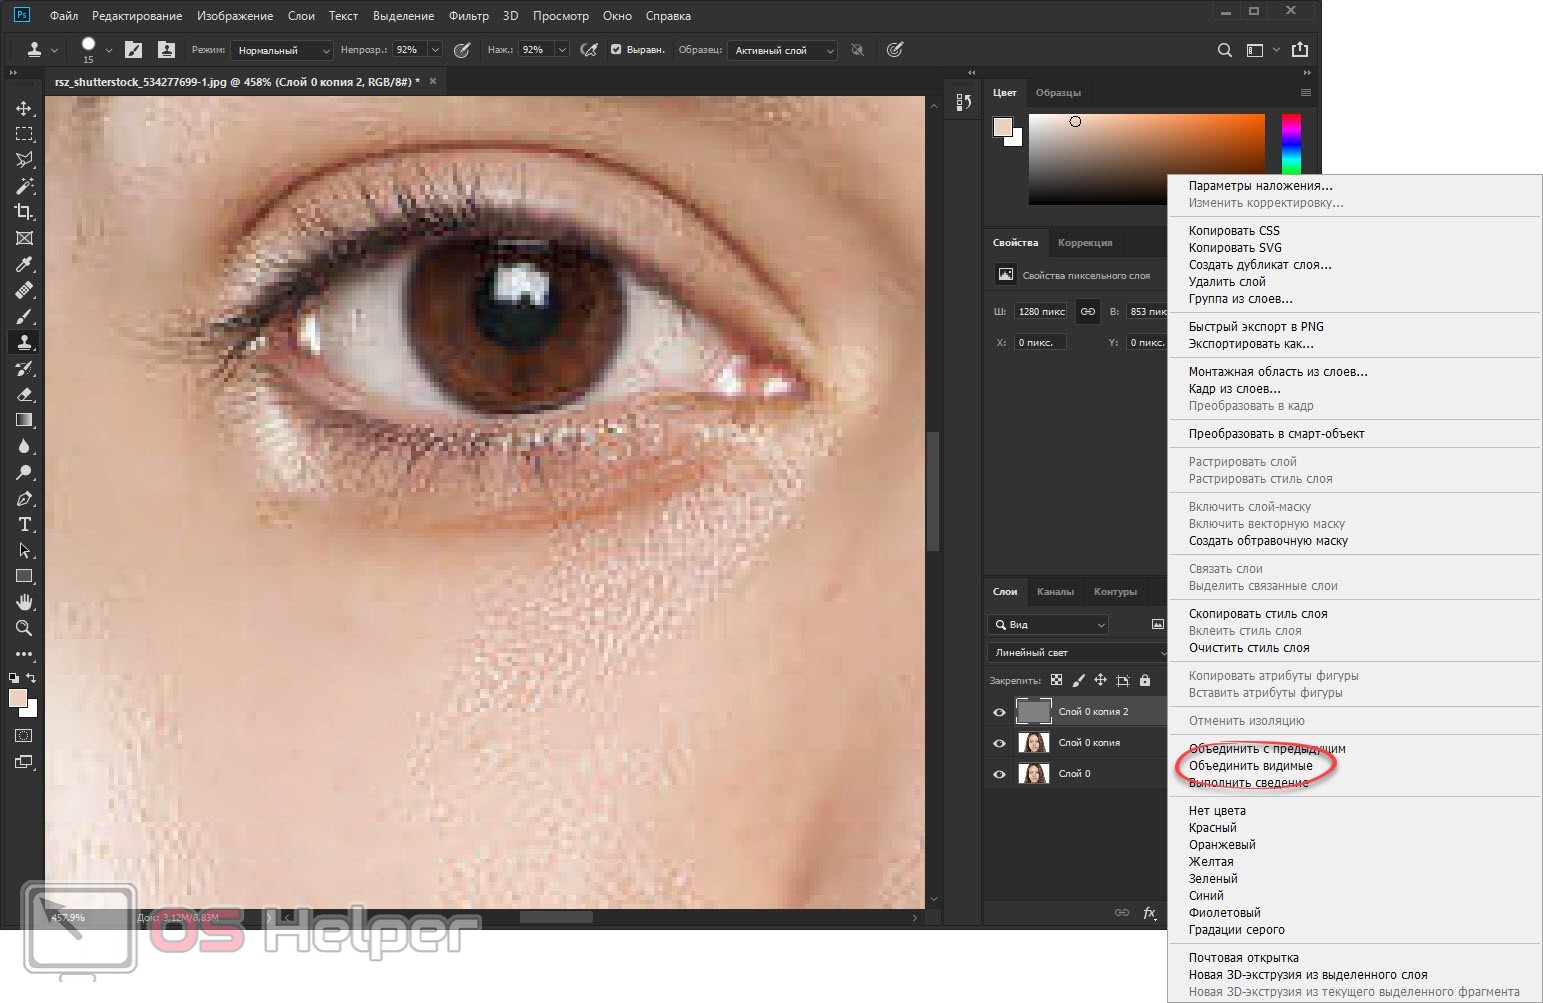Open the Образец sample dropdown
Viewport: 1543px width, 1003px height.
[782, 50]
